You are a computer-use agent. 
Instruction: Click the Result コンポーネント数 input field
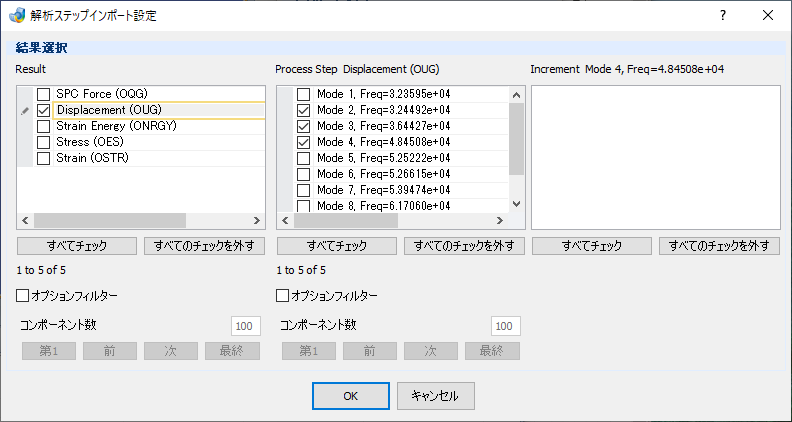(x=246, y=326)
